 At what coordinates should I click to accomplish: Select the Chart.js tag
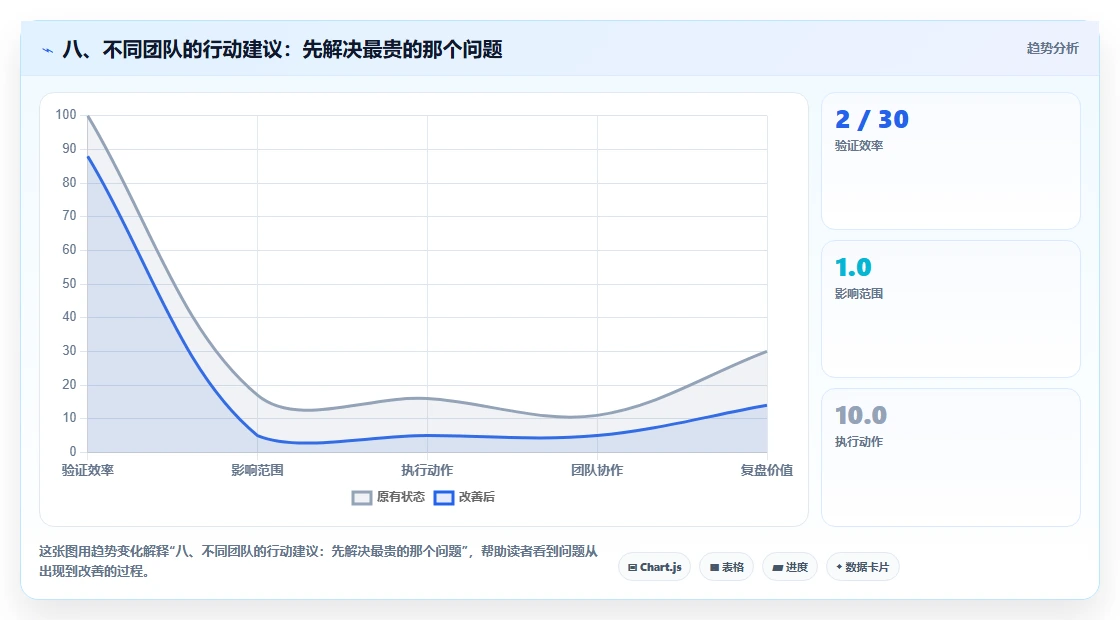pyautogui.click(x=654, y=567)
